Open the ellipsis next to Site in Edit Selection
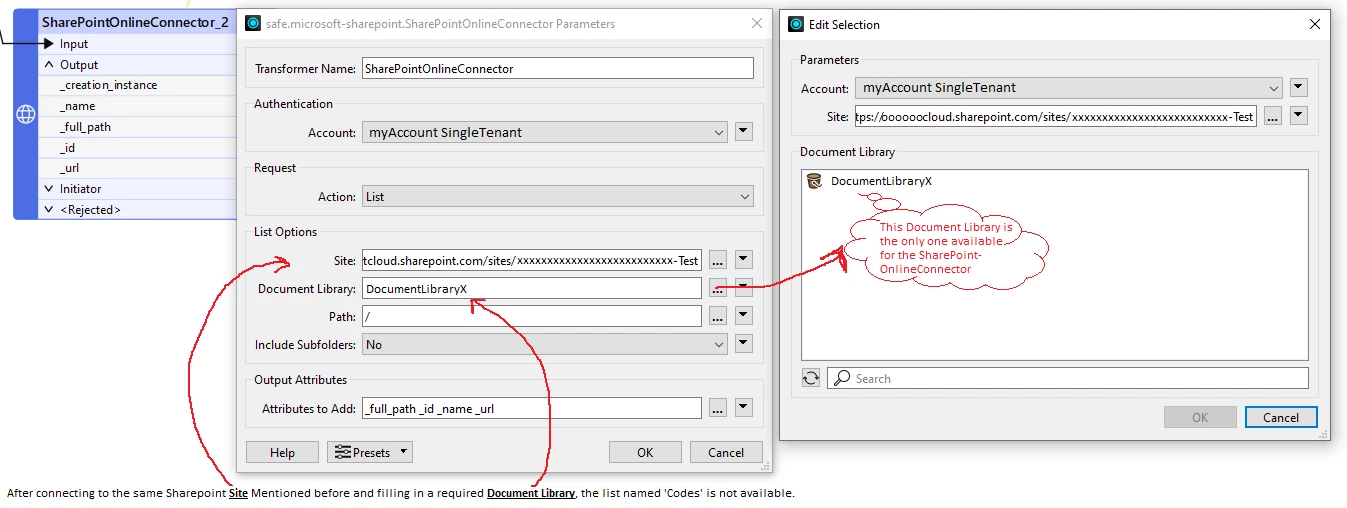 pyautogui.click(x=1272, y=116)
